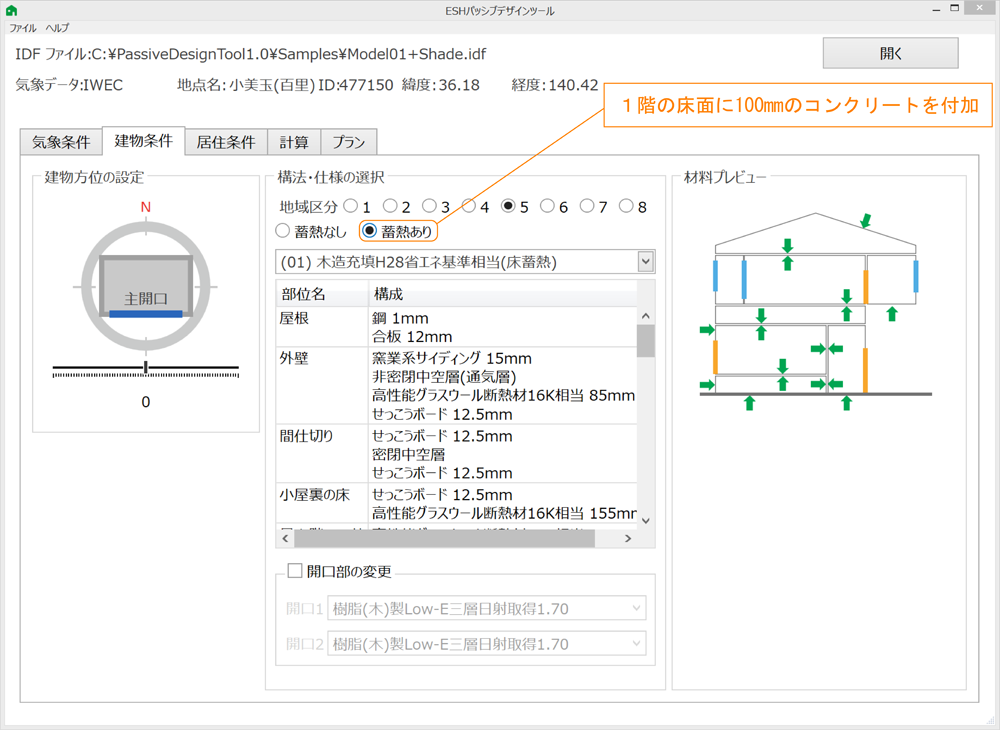Maximize the ESH window
Screen dimensions: 1000x730
(955, 8)
